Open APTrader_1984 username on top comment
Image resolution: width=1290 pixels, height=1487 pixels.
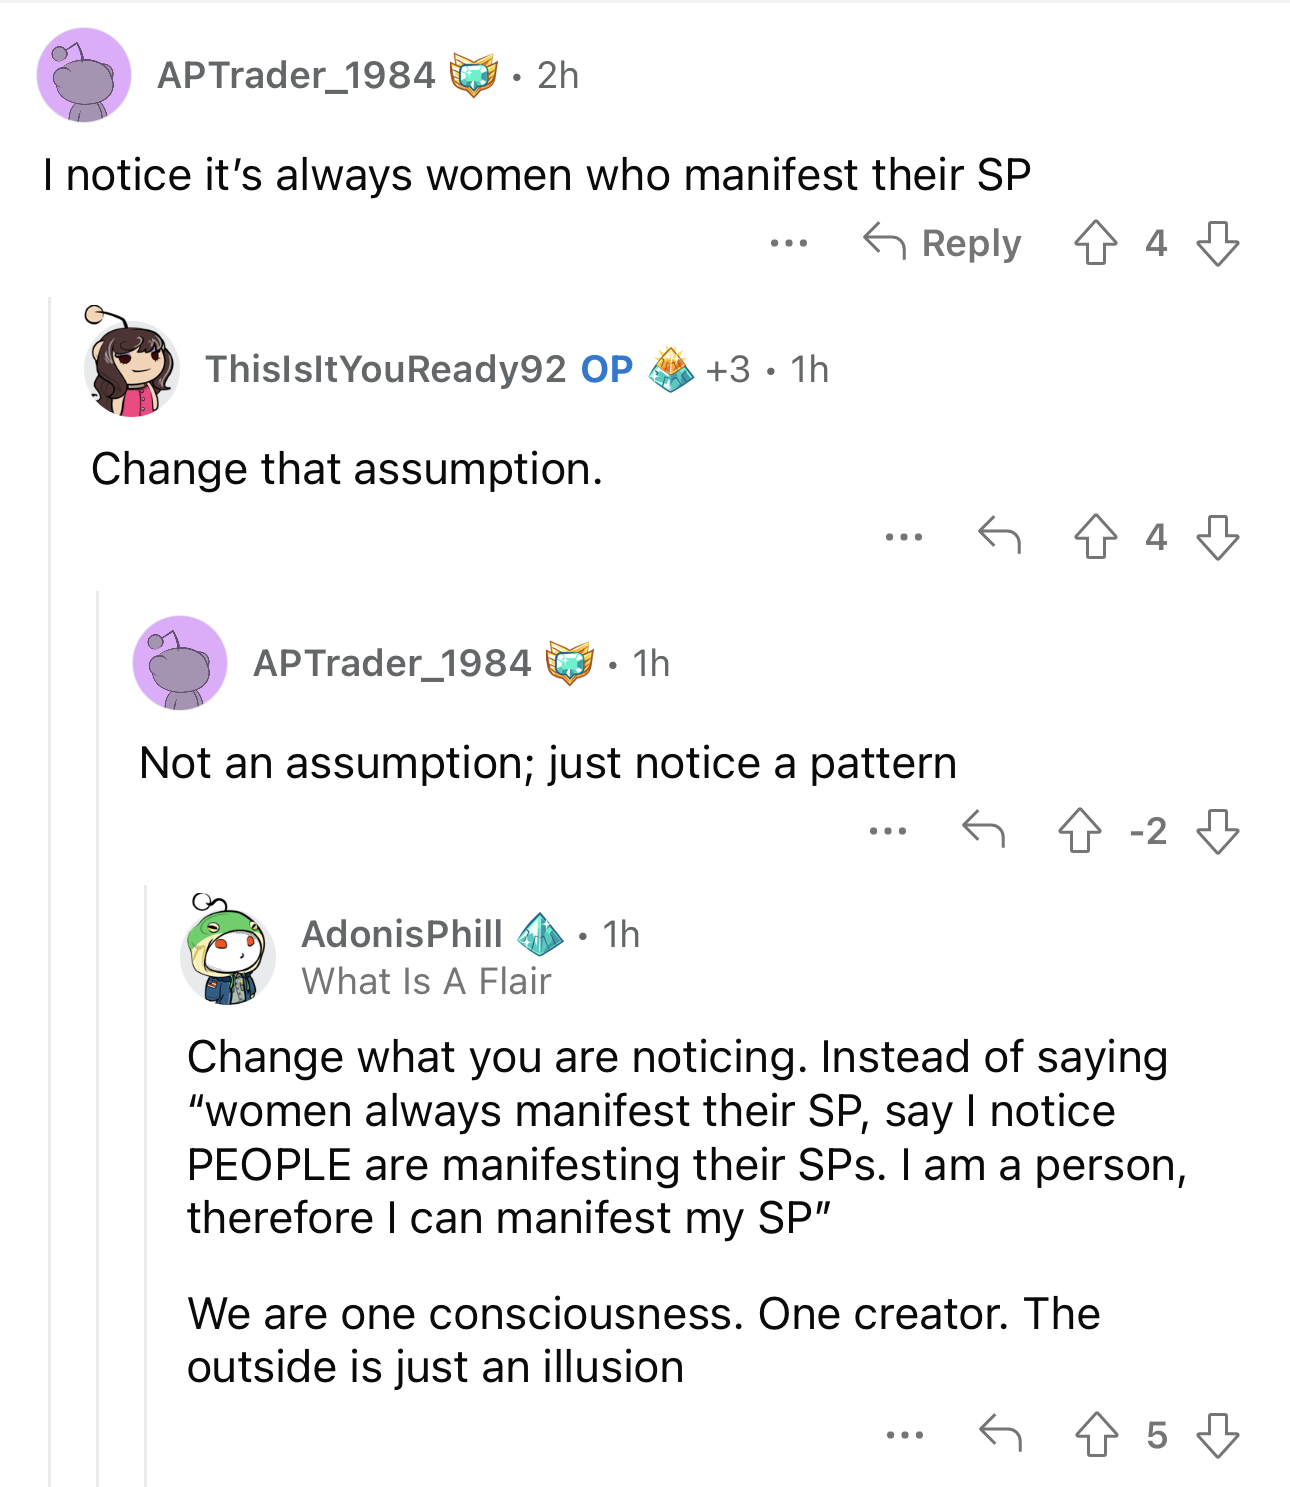(x=296, y=75)
